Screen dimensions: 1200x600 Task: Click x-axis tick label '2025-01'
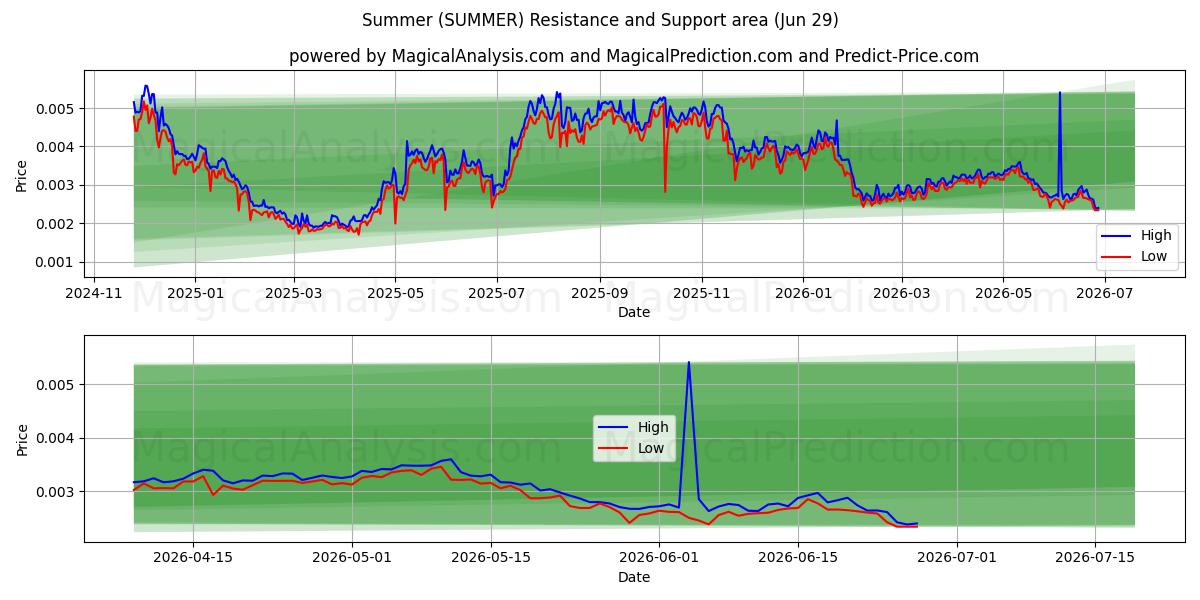click(195, 293)
